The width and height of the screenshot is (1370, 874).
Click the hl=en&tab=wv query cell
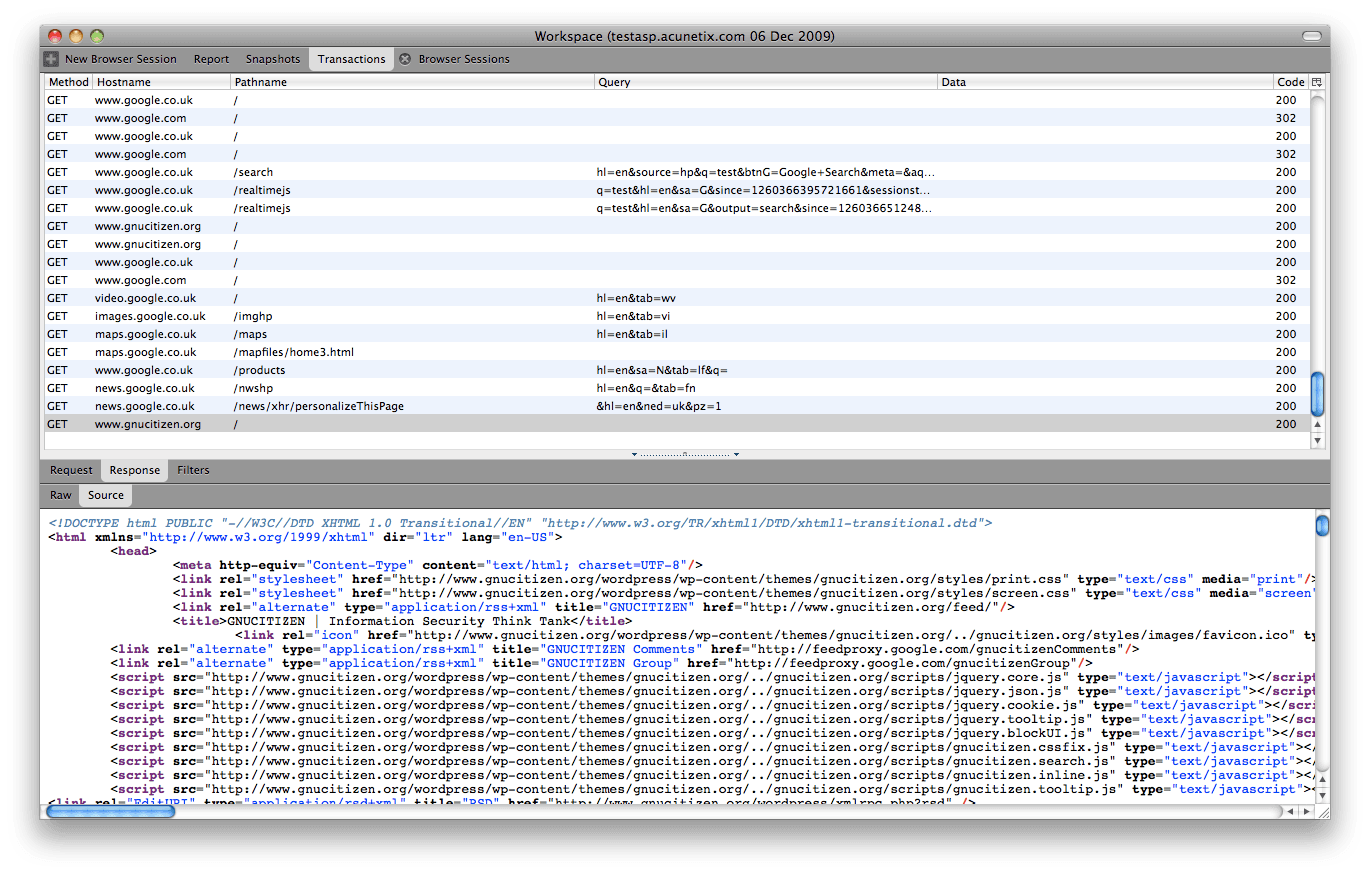(637, 298)
